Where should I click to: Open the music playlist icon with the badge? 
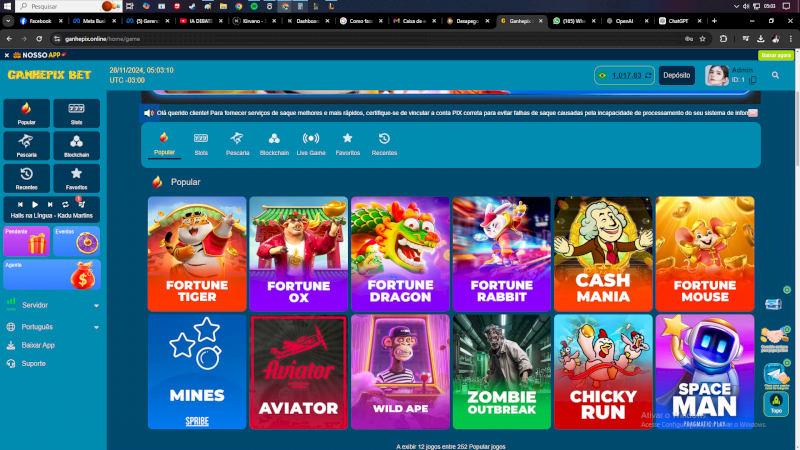click(81, 204)
